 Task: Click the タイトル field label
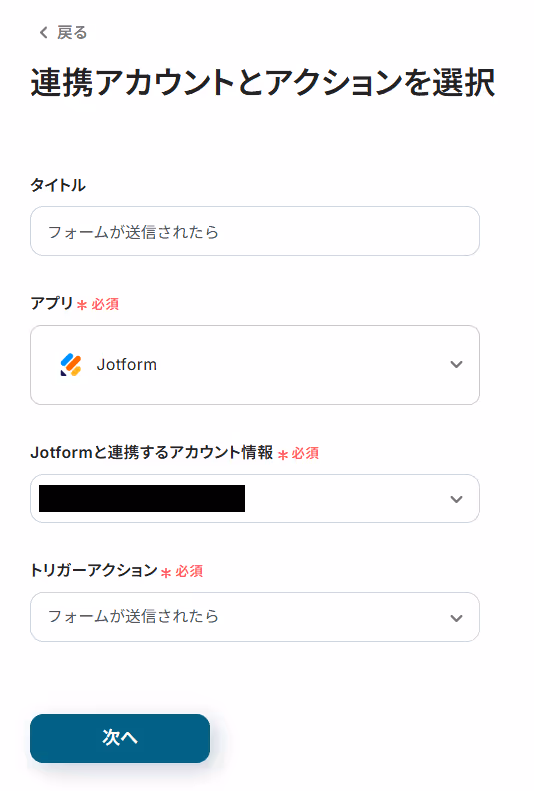(58, 185)
